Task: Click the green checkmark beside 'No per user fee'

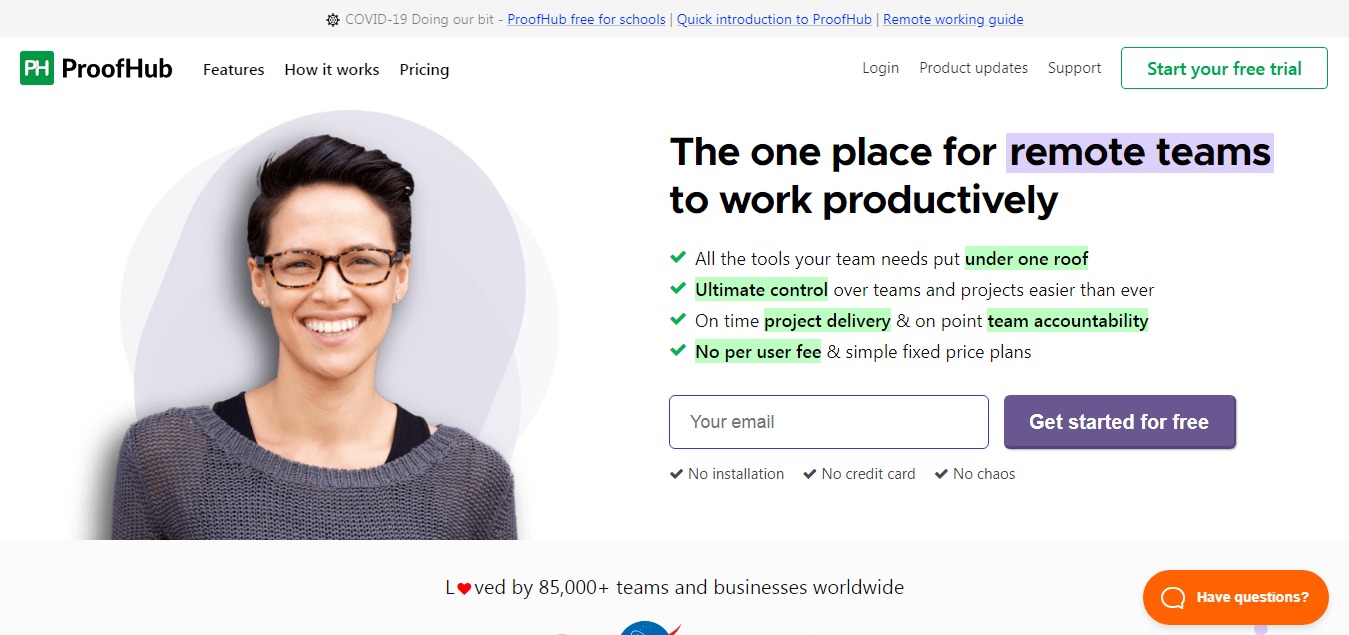Action: pyautogui.click(x=678, y=351)
